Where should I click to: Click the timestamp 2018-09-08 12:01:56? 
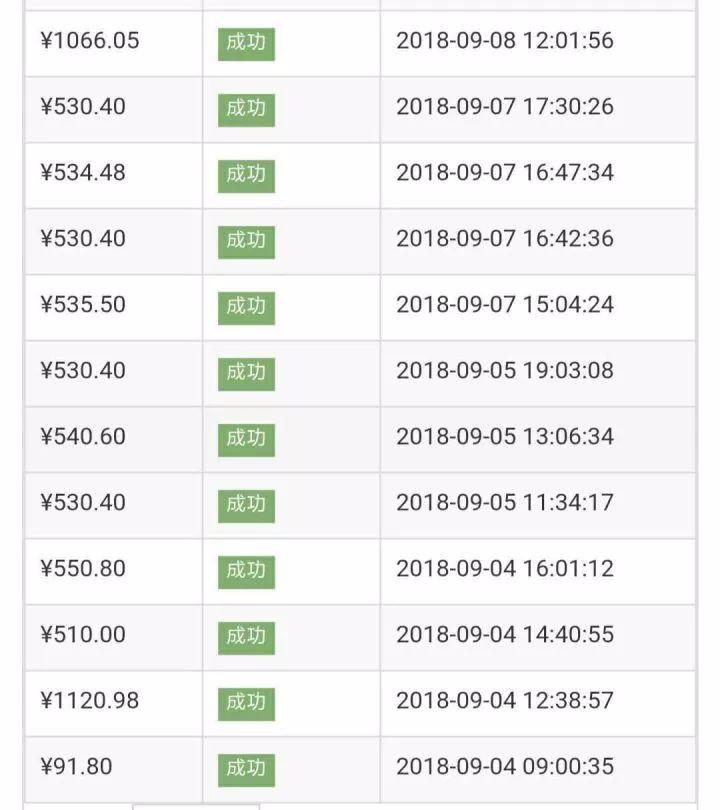point(505,41)
